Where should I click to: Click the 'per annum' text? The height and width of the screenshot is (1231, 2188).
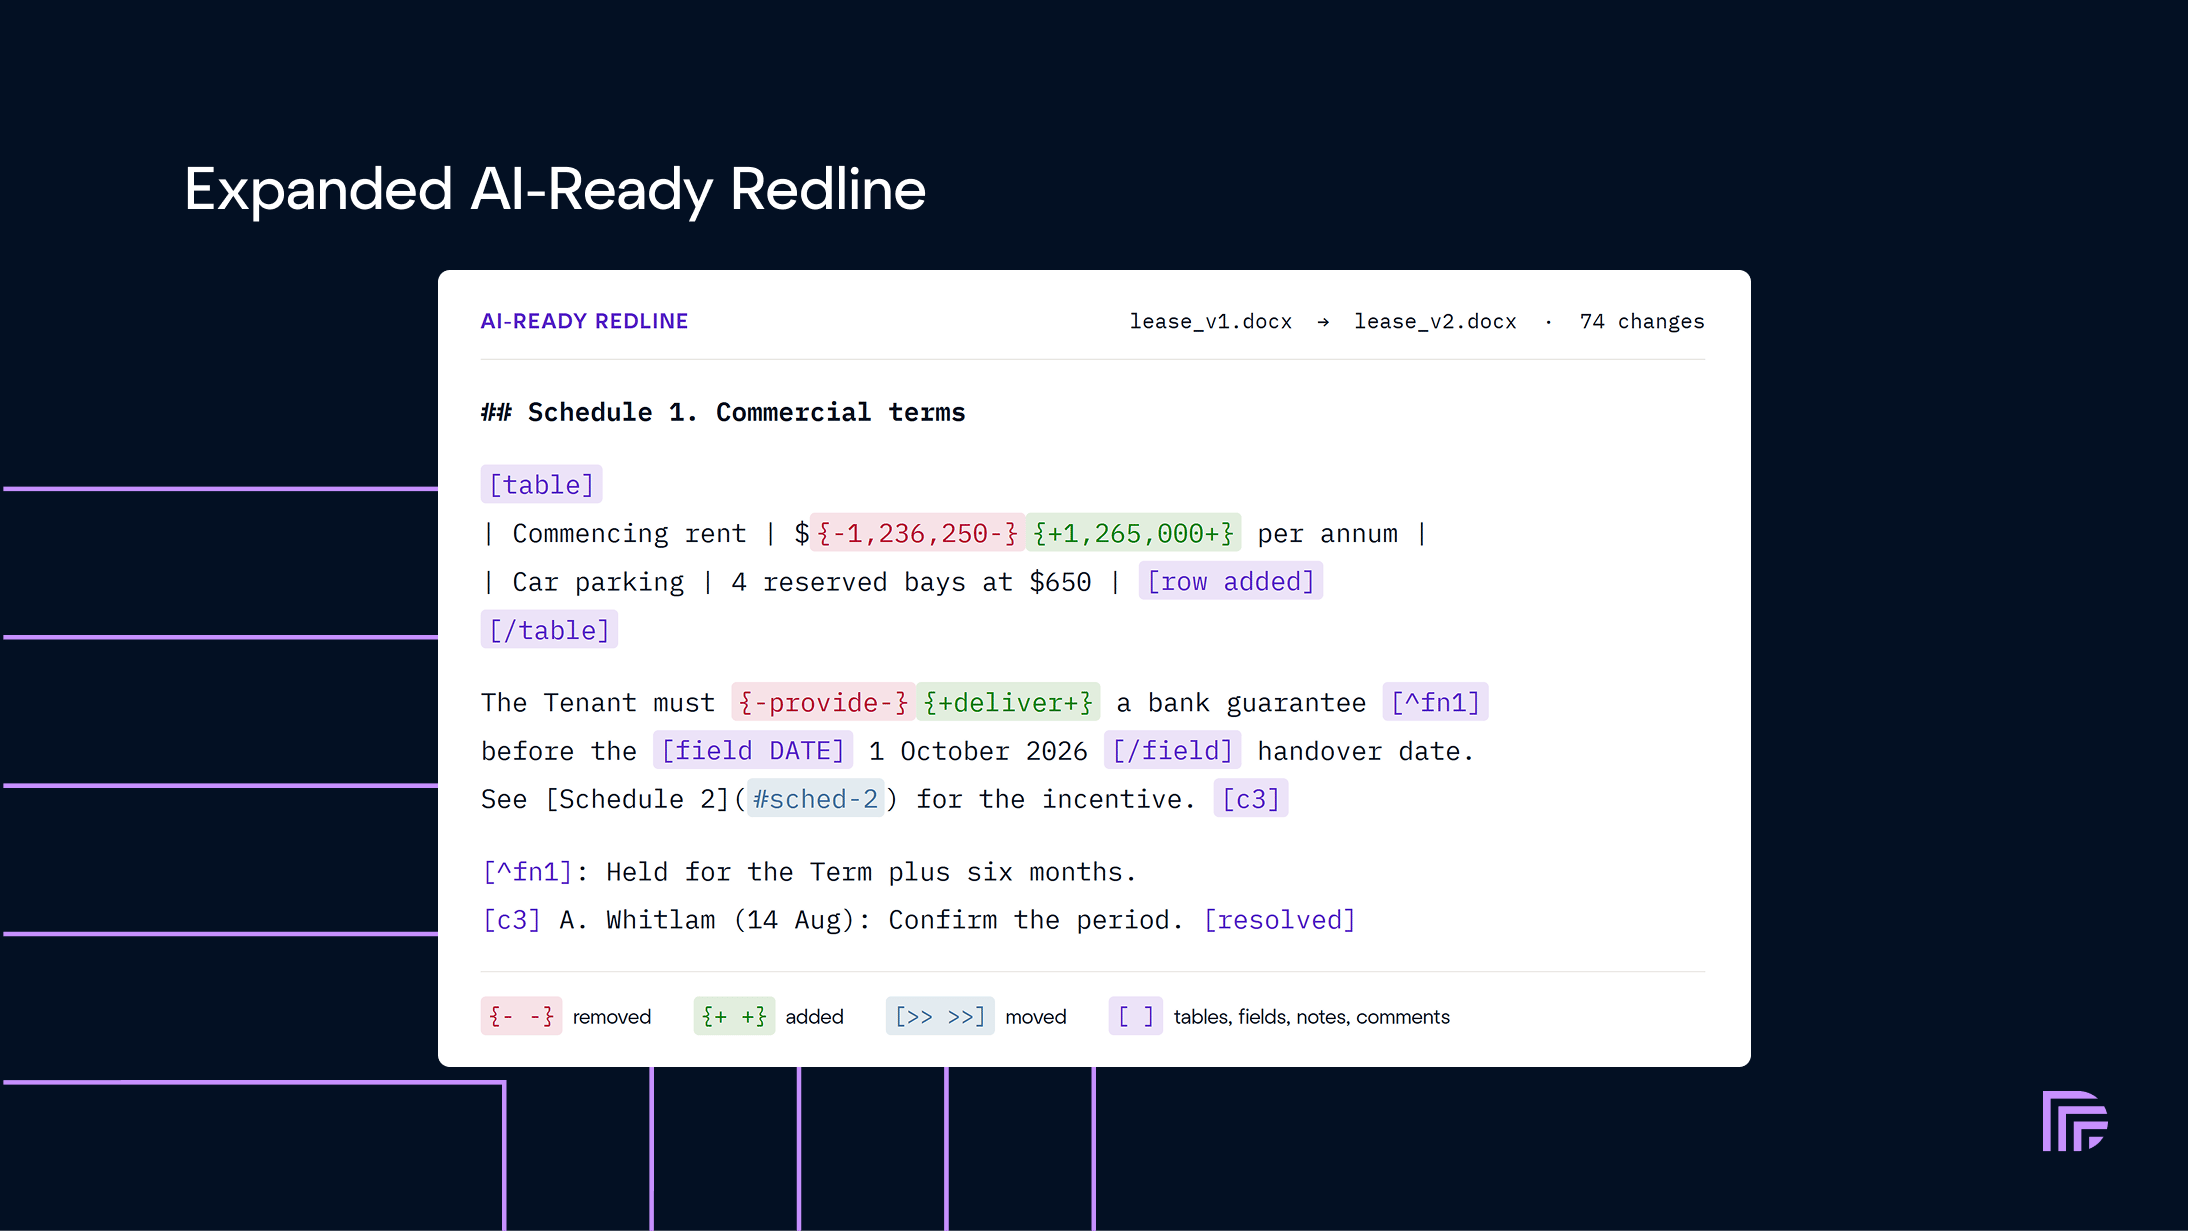pos(1328,533)
